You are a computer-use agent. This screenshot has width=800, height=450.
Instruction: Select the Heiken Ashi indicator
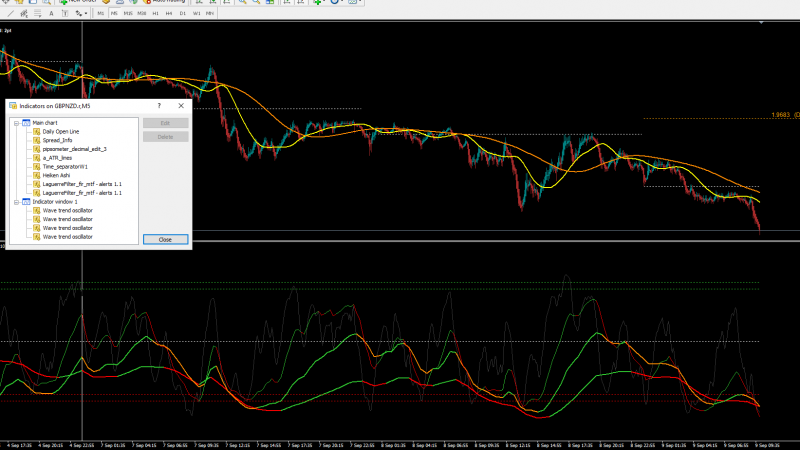[x=56, y=176]
